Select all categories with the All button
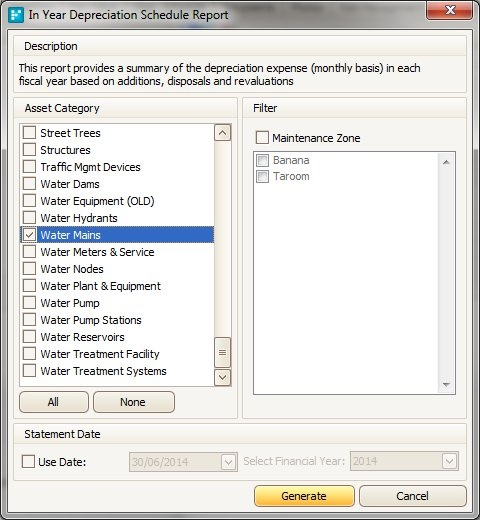 click(x=54, y=402)
